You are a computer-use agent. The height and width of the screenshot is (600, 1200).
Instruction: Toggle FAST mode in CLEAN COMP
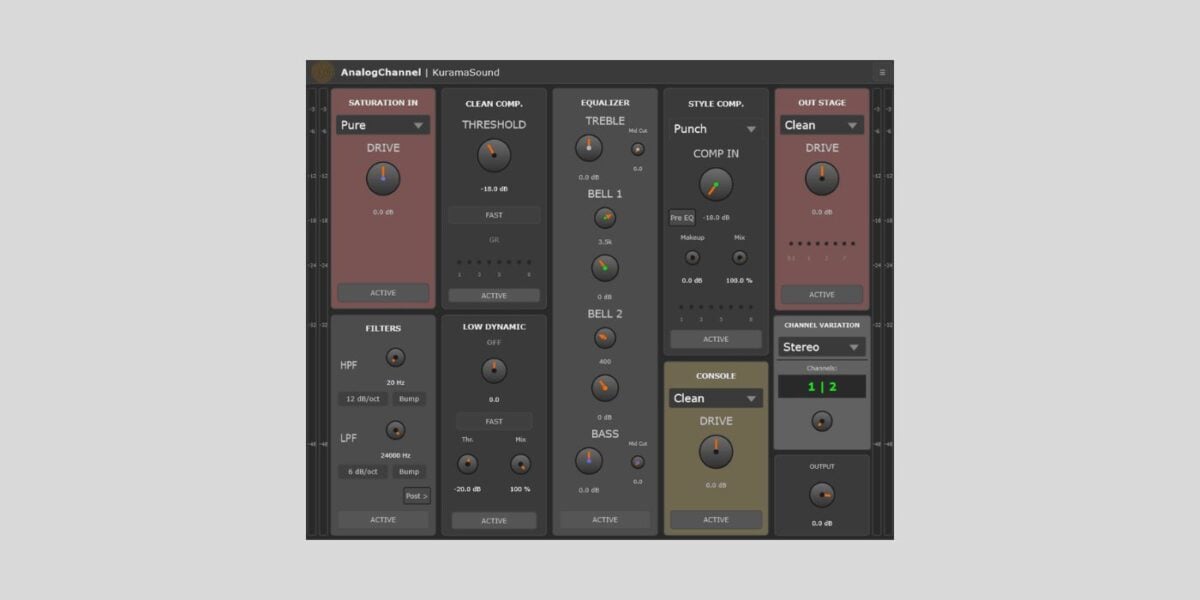(492, 215)
